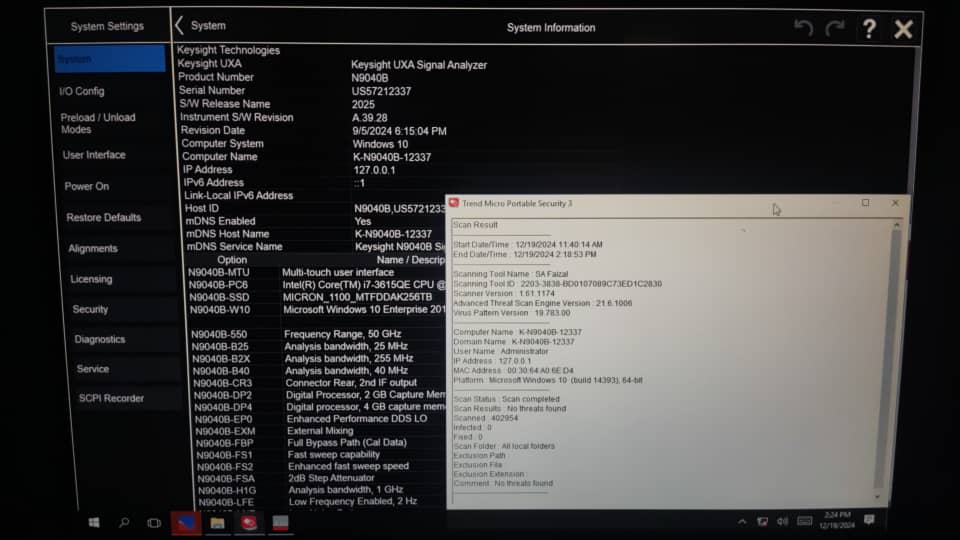Viewport: 960px width, 540px height.
Task: Click 'No threats found' scan results line
Action: (510, 408)
